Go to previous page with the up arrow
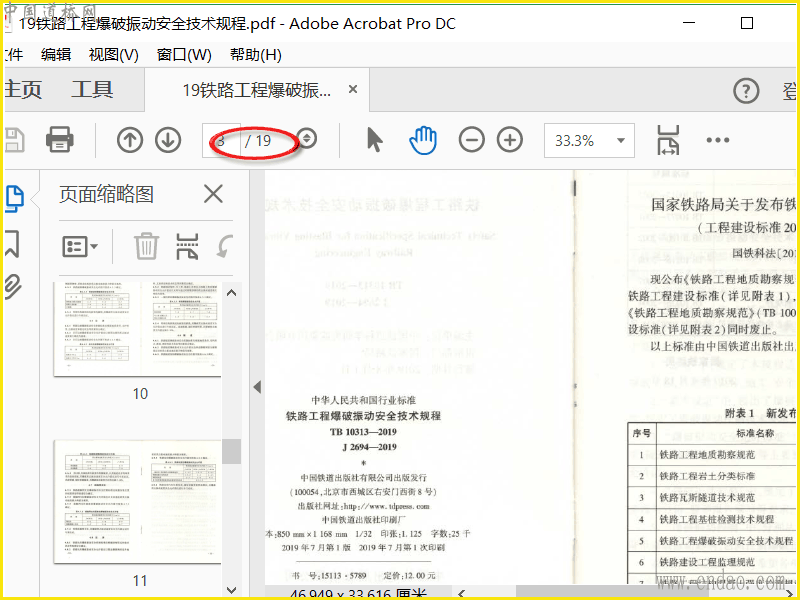 (130, 140)
